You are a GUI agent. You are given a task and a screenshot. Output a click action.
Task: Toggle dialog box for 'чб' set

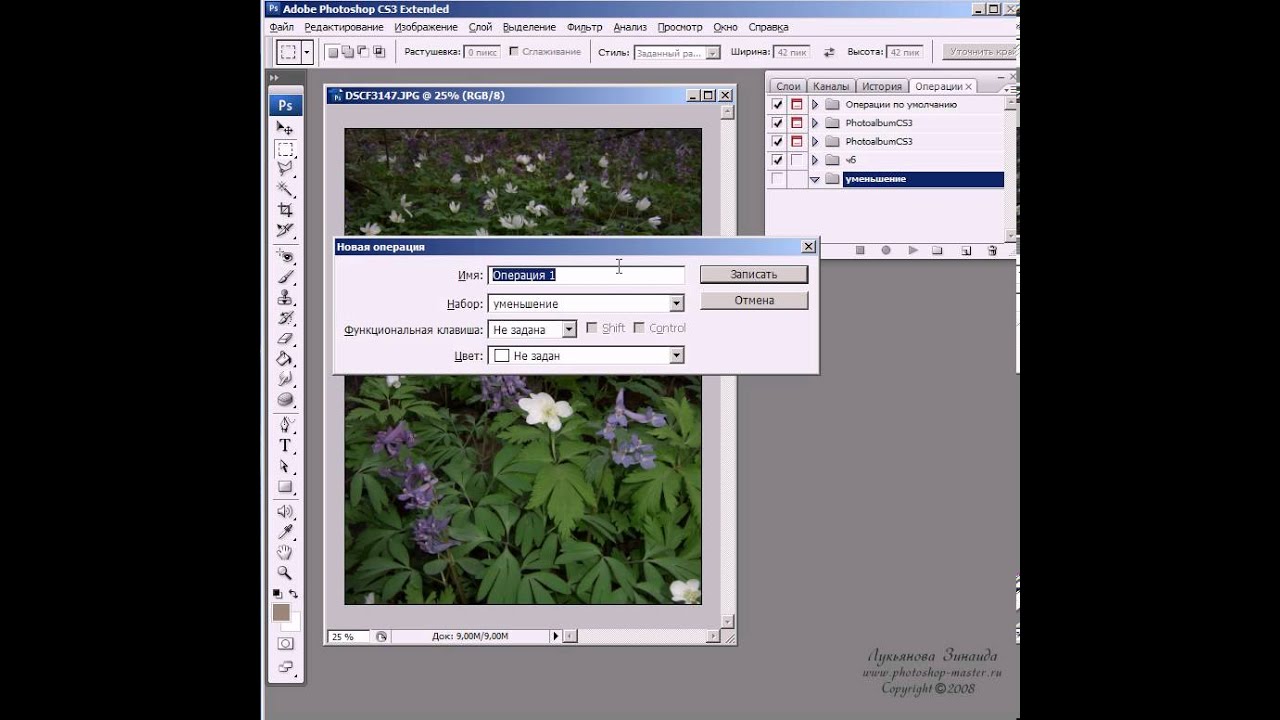[797, 160]
